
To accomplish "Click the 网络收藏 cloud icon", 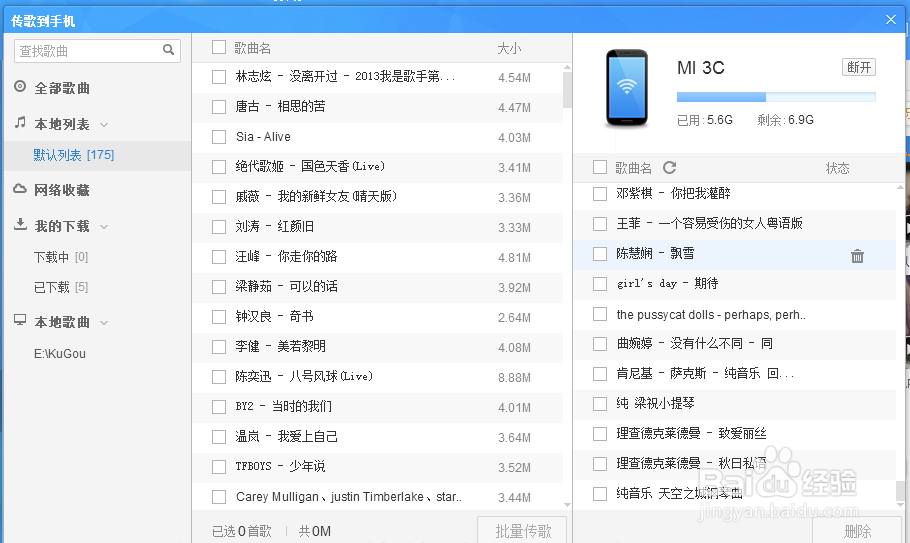I will tap(20, 189).
